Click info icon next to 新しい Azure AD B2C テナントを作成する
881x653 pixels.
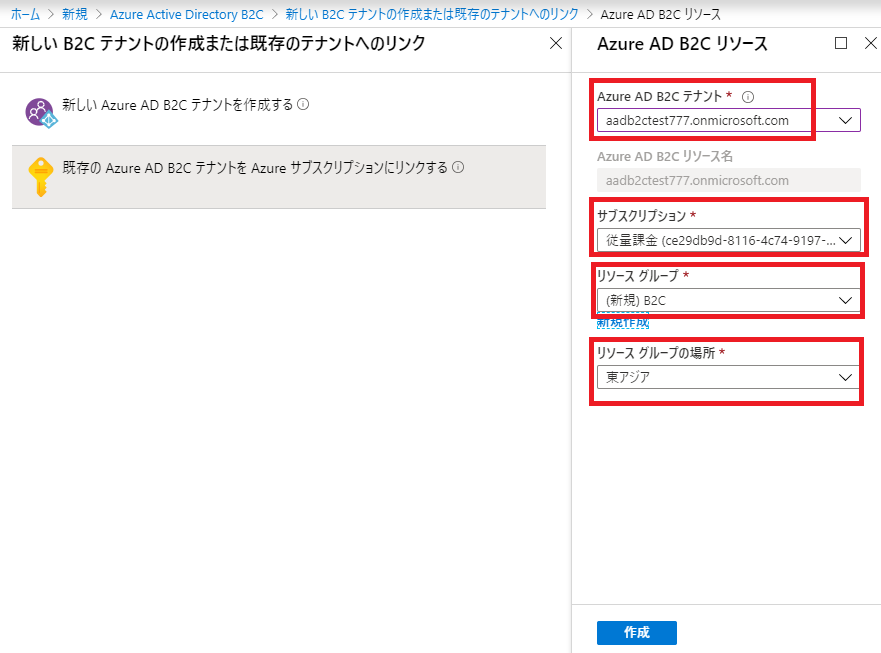[303, 105]
